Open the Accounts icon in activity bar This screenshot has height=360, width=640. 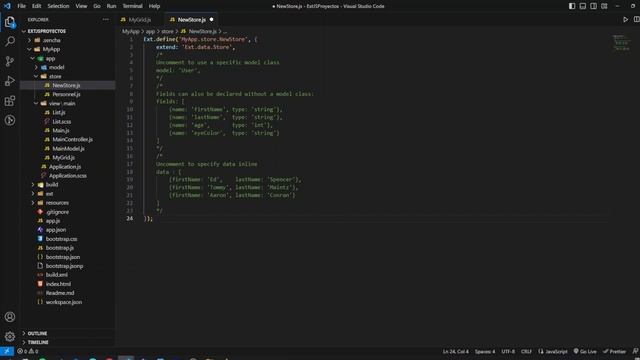(10, 317)
